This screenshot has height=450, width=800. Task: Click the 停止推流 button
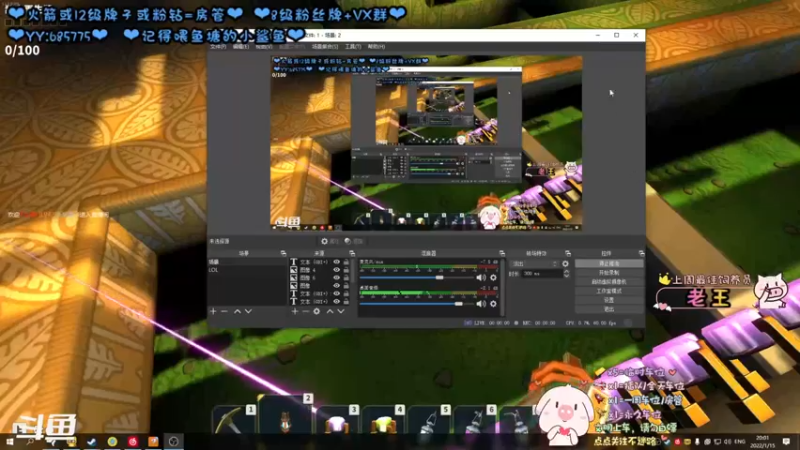pos(609,264)
